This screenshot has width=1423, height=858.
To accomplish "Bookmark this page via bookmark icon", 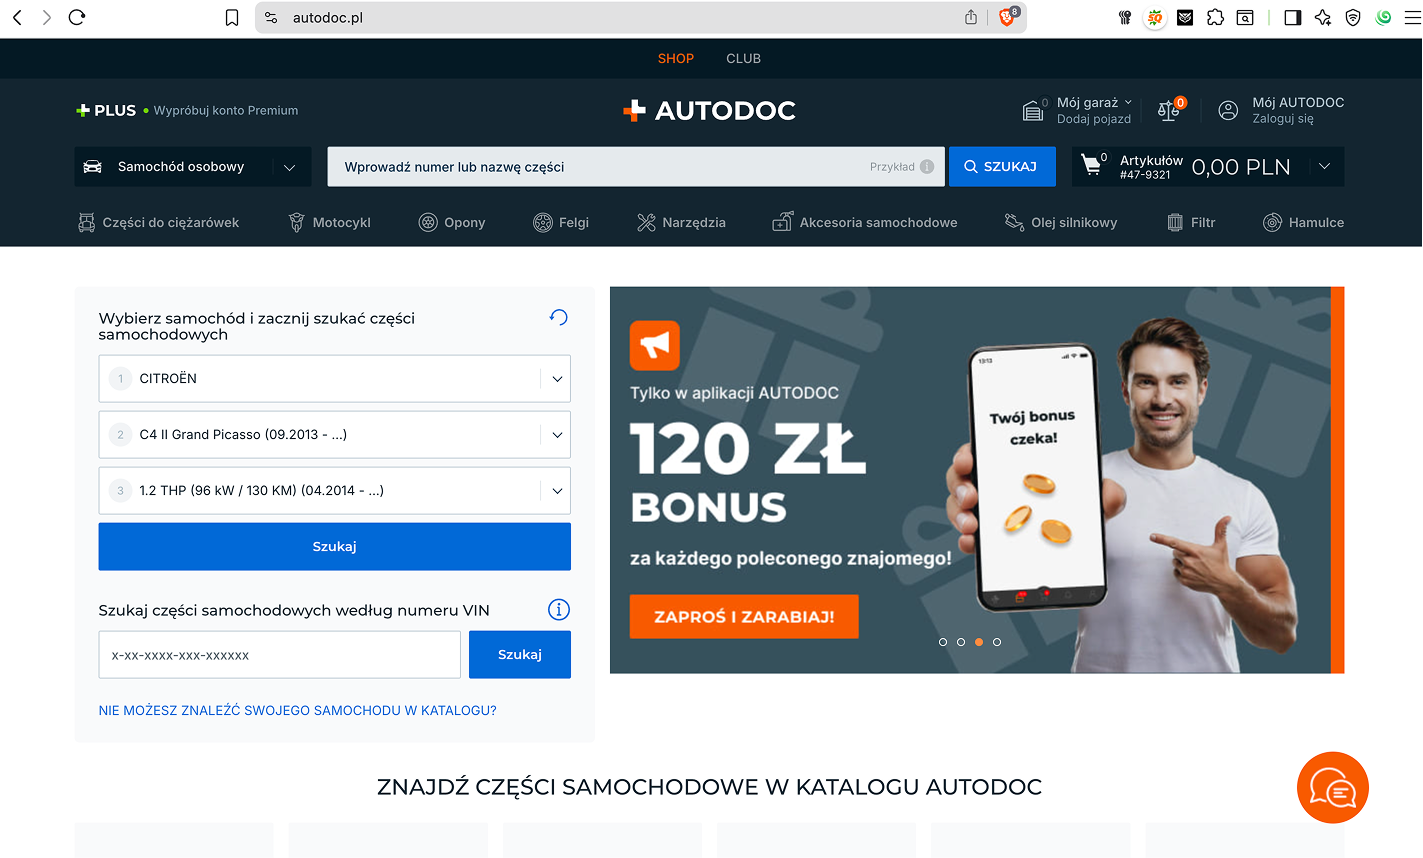I will 232,18.
